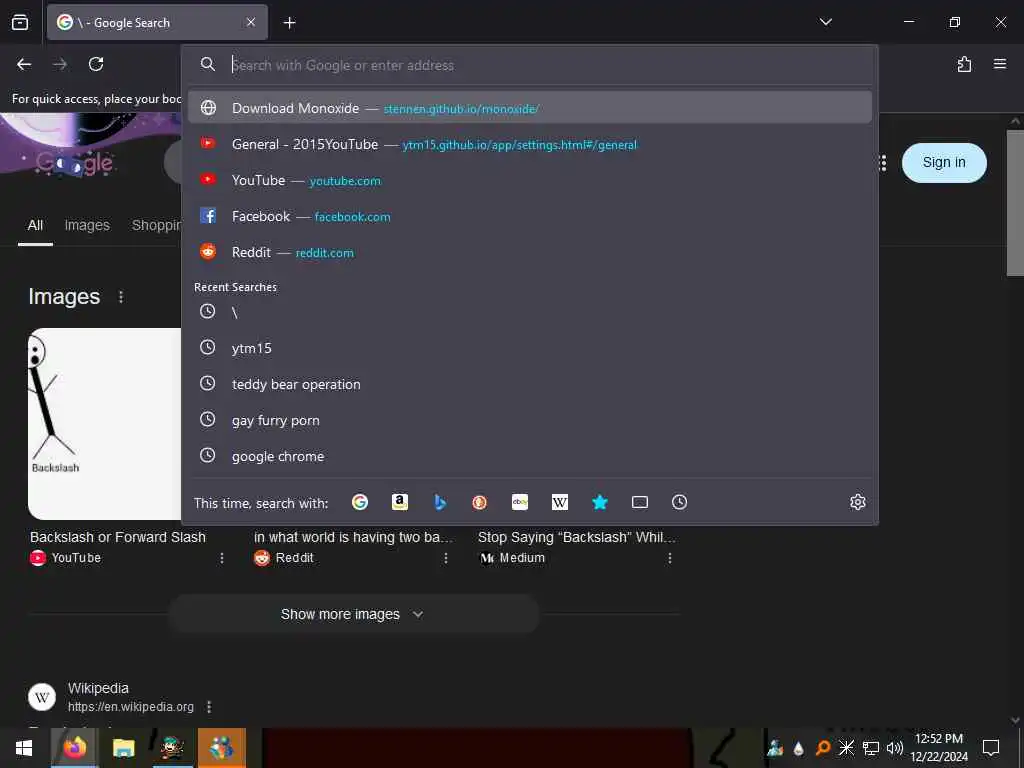
Task: Open the hamburger application menu
Action: pos(1000,64)
